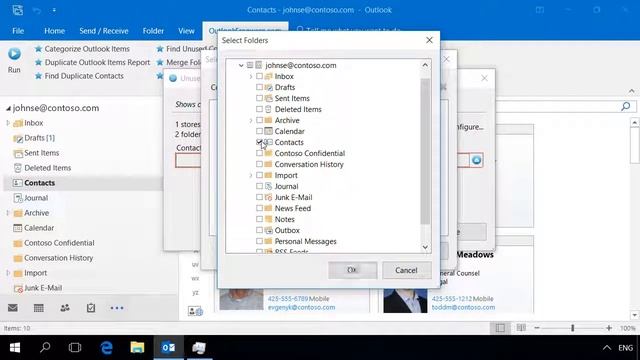Open the File tab

tap(18, 31)
